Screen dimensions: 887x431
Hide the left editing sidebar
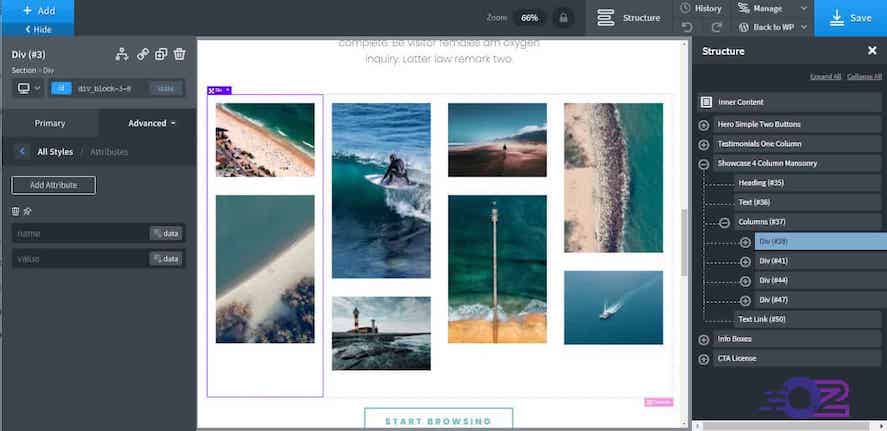point(37,30)
